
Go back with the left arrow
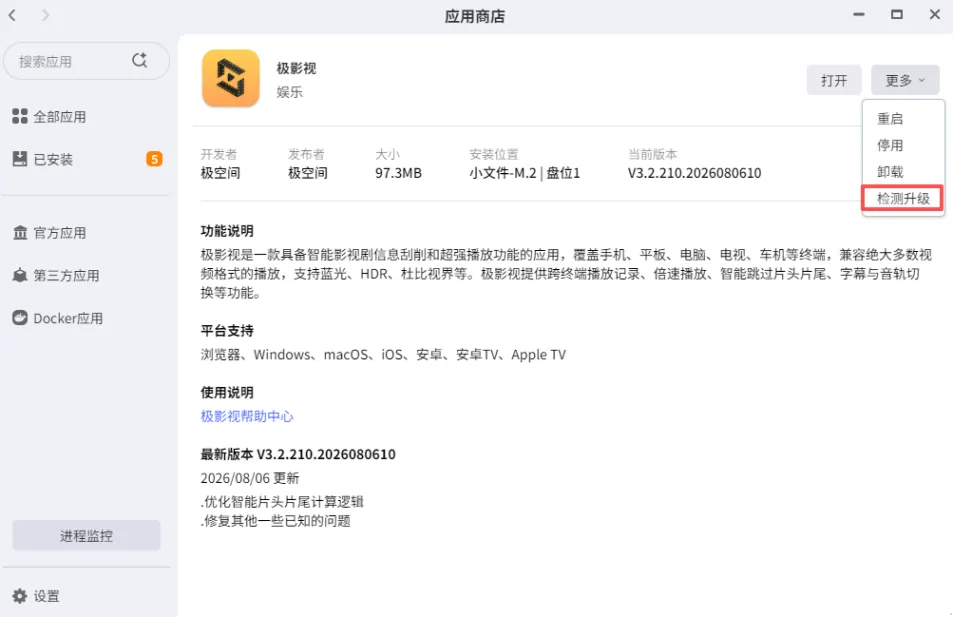click(12, 15)
